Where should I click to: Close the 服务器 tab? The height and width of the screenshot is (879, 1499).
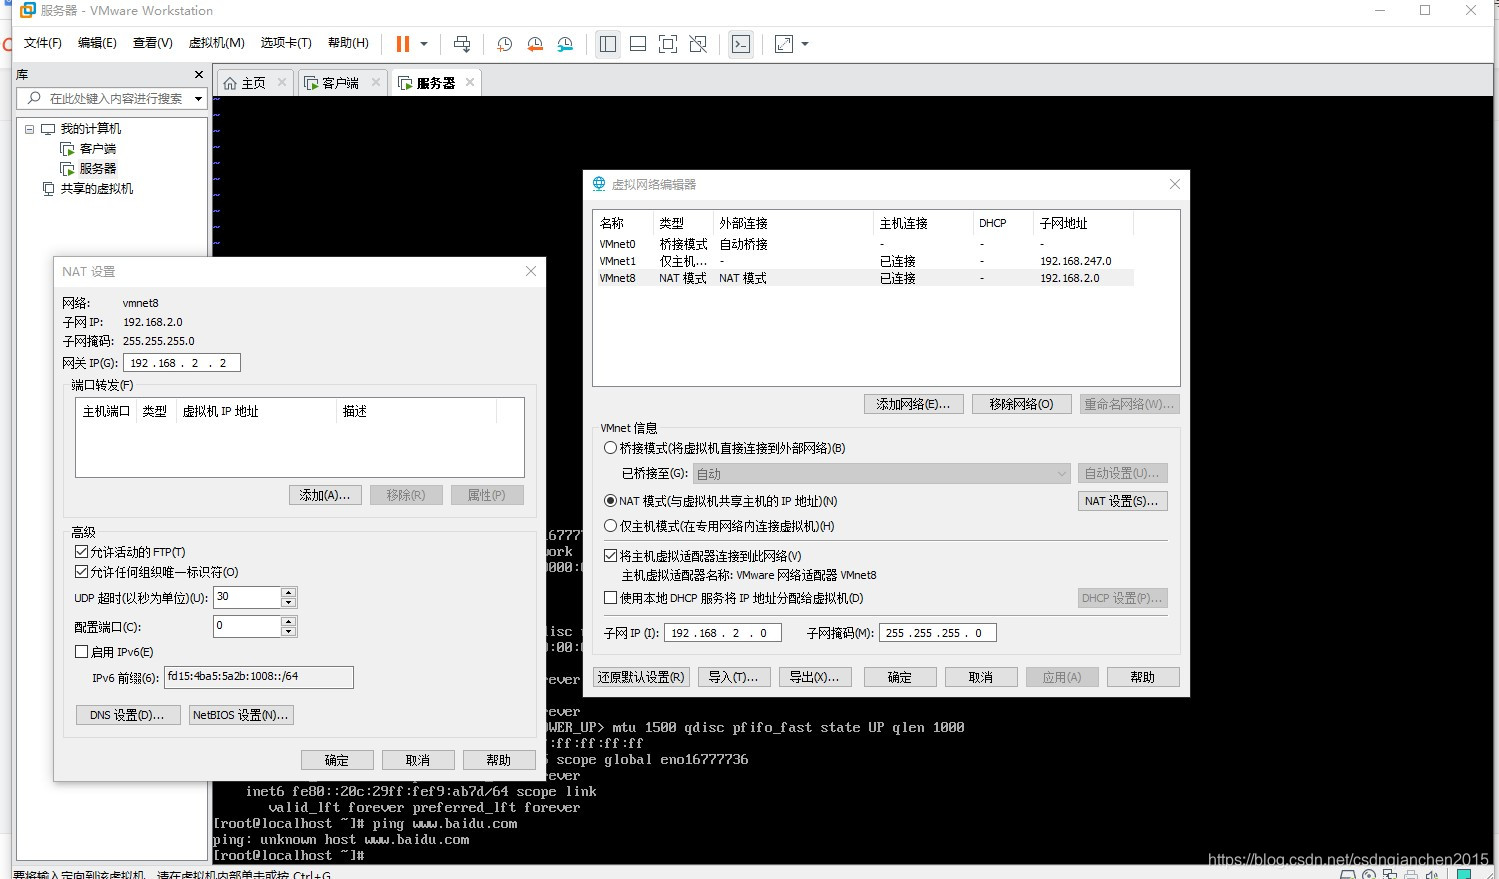point(470,83)
